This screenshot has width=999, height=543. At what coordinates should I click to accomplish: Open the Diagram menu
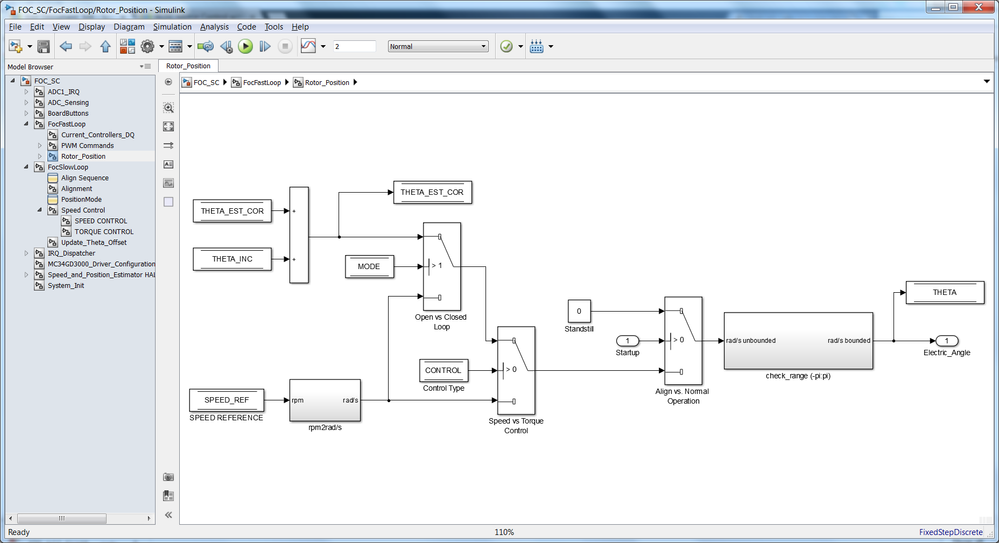(x=129, y=27)
